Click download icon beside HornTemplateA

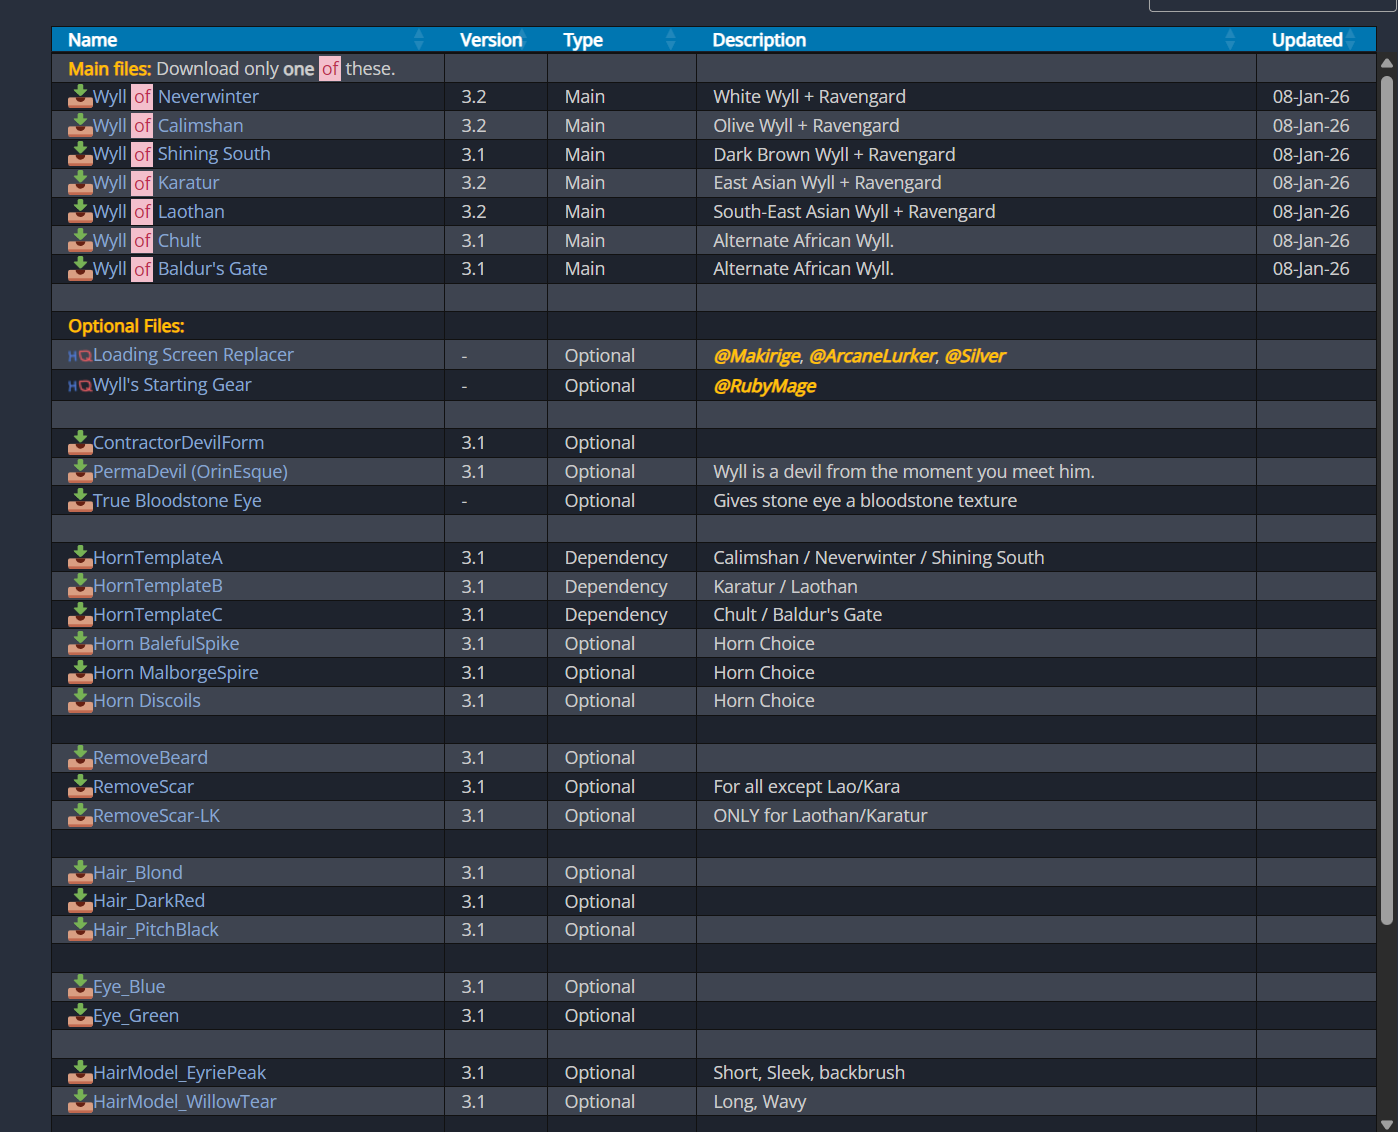80,558
